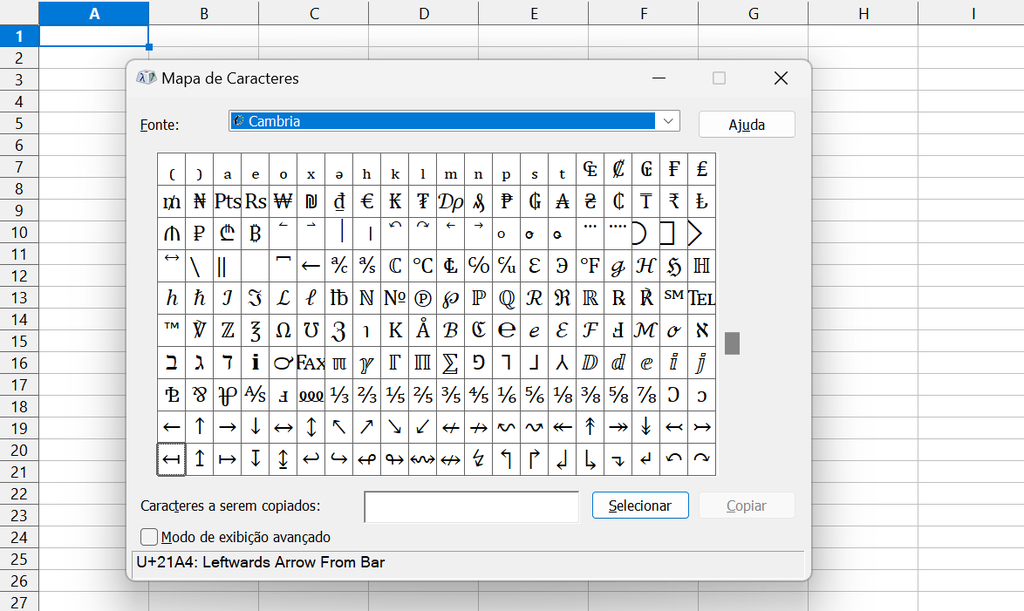Select the degree Celsius ℃ symbol
1024x611 pixels.
423,266
